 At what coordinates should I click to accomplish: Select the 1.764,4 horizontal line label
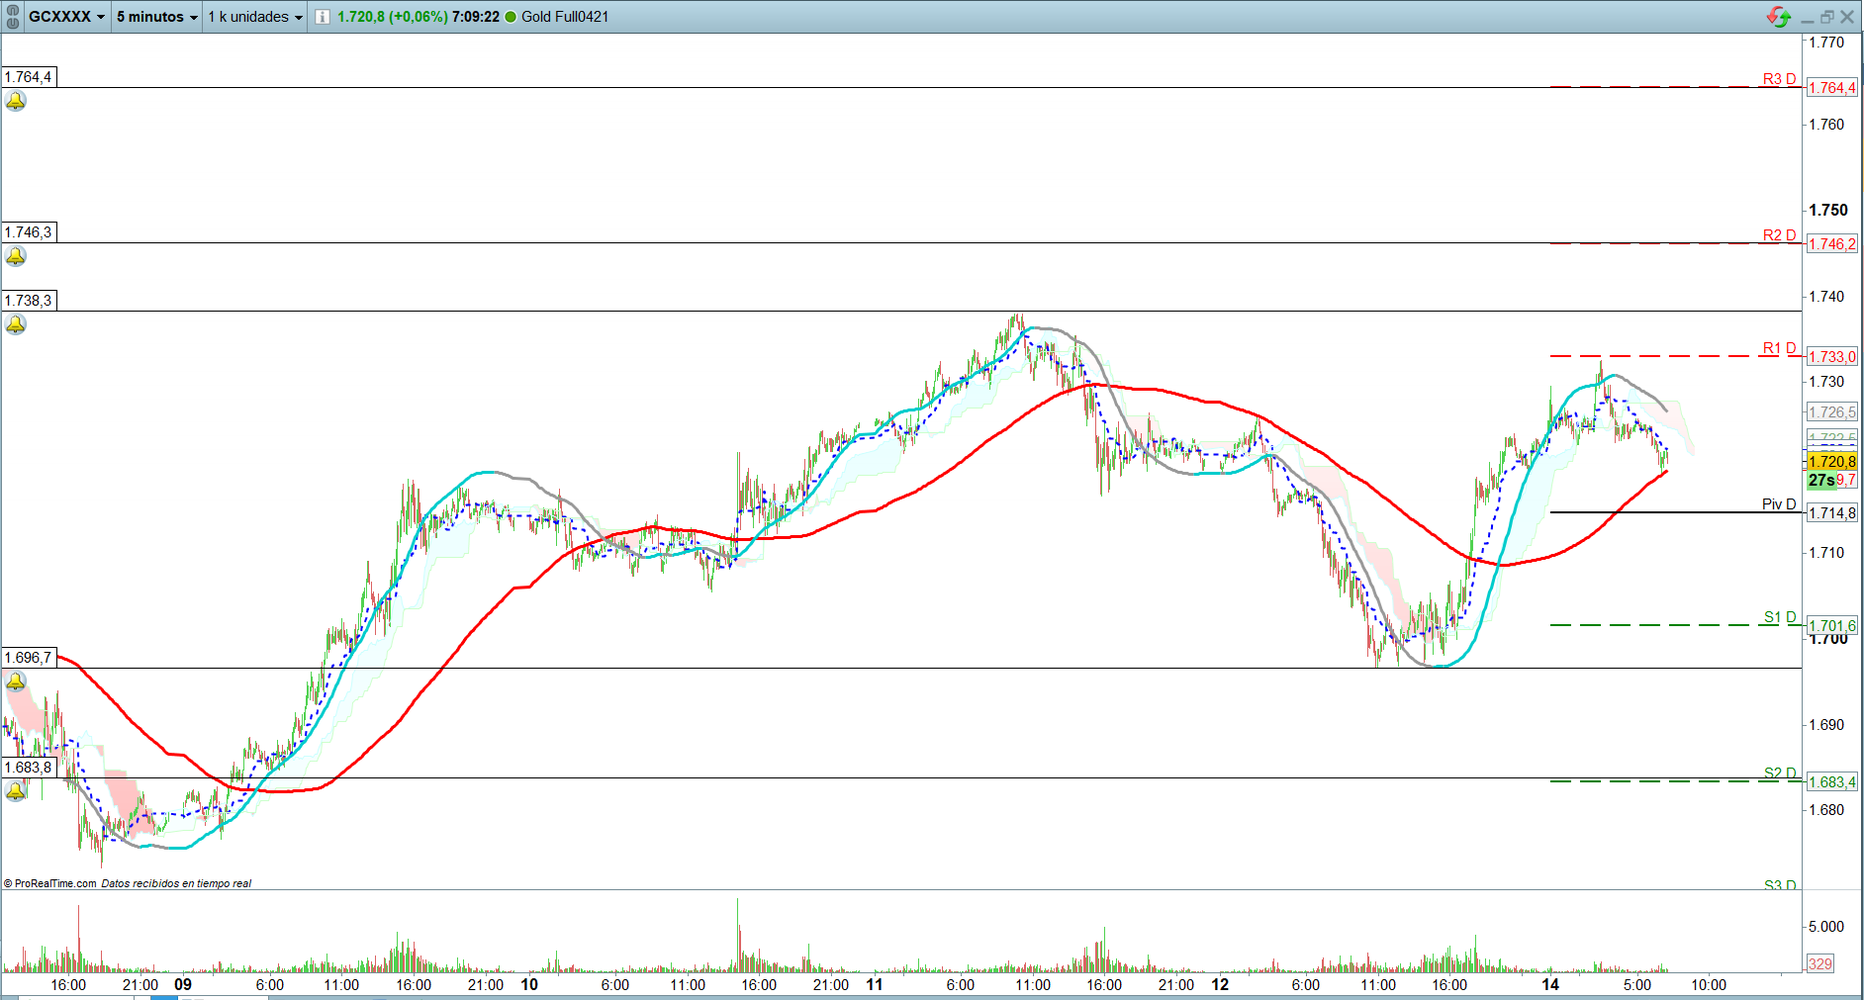click(29, 77)
